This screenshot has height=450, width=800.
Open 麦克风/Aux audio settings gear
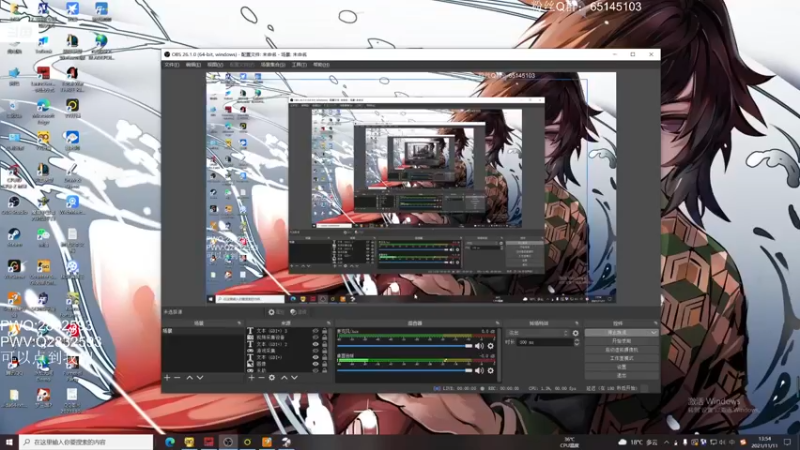click(490, 346)
